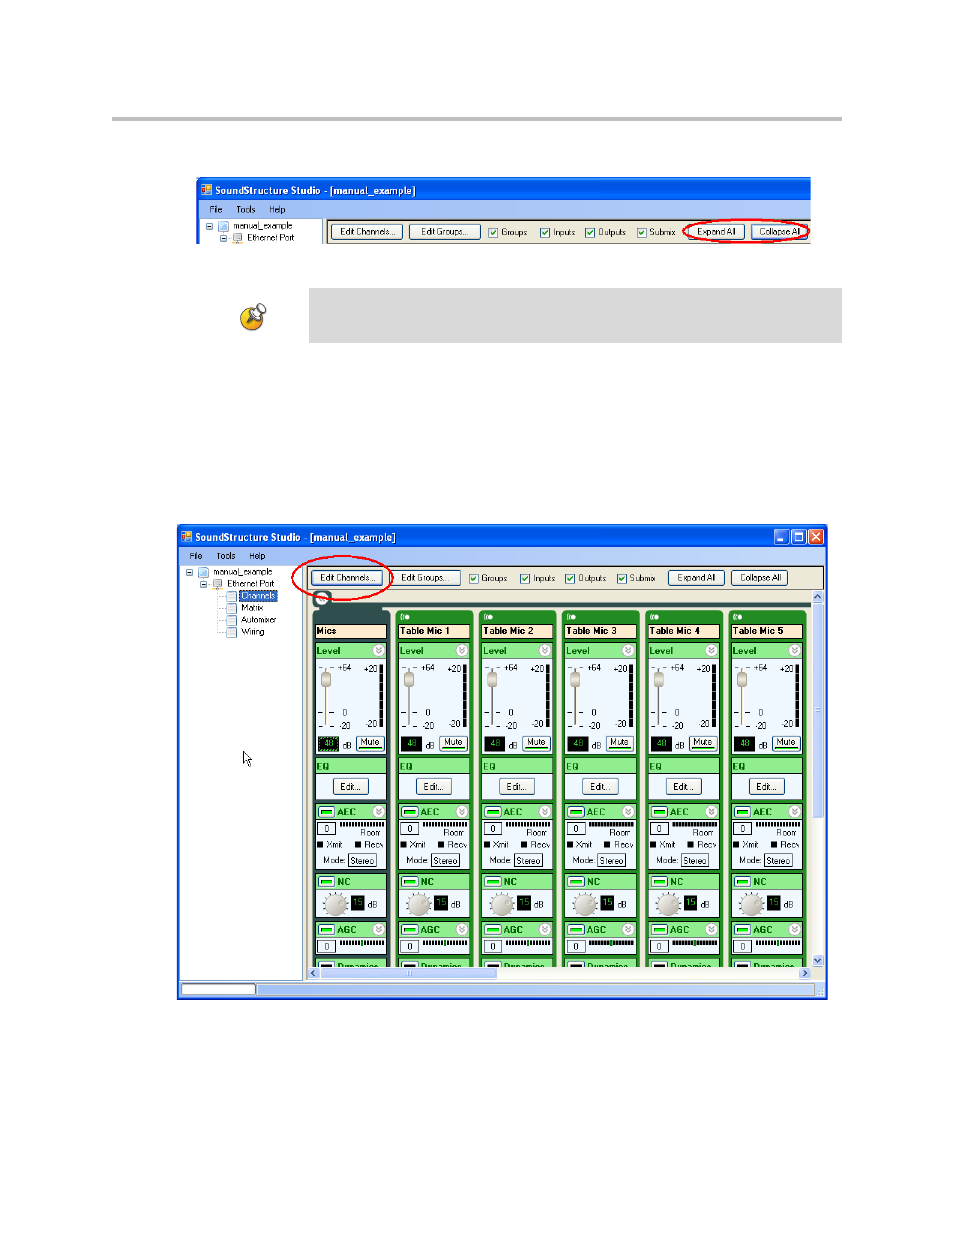Click the page icon beside Wiring tree node
Viewport: 954px width, 1235px height.
click(x=231, y=632)
